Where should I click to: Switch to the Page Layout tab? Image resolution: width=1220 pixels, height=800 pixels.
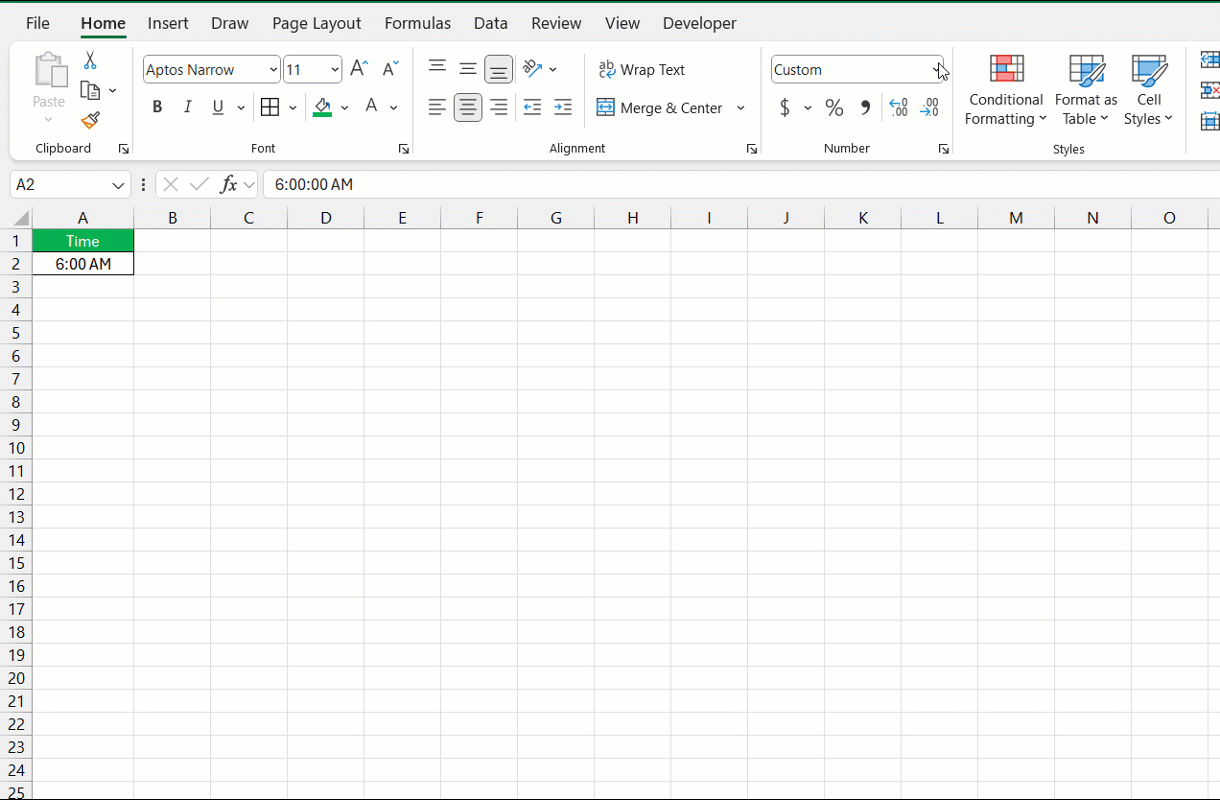pyautogui.click(x=317, y=23)
